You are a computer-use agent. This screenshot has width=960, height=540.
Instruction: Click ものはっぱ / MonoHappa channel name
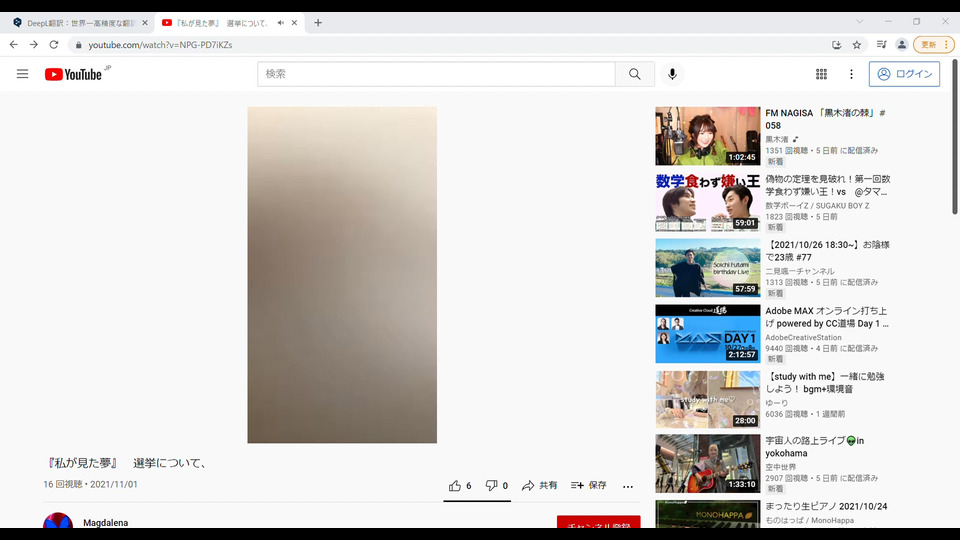[809, 520]
